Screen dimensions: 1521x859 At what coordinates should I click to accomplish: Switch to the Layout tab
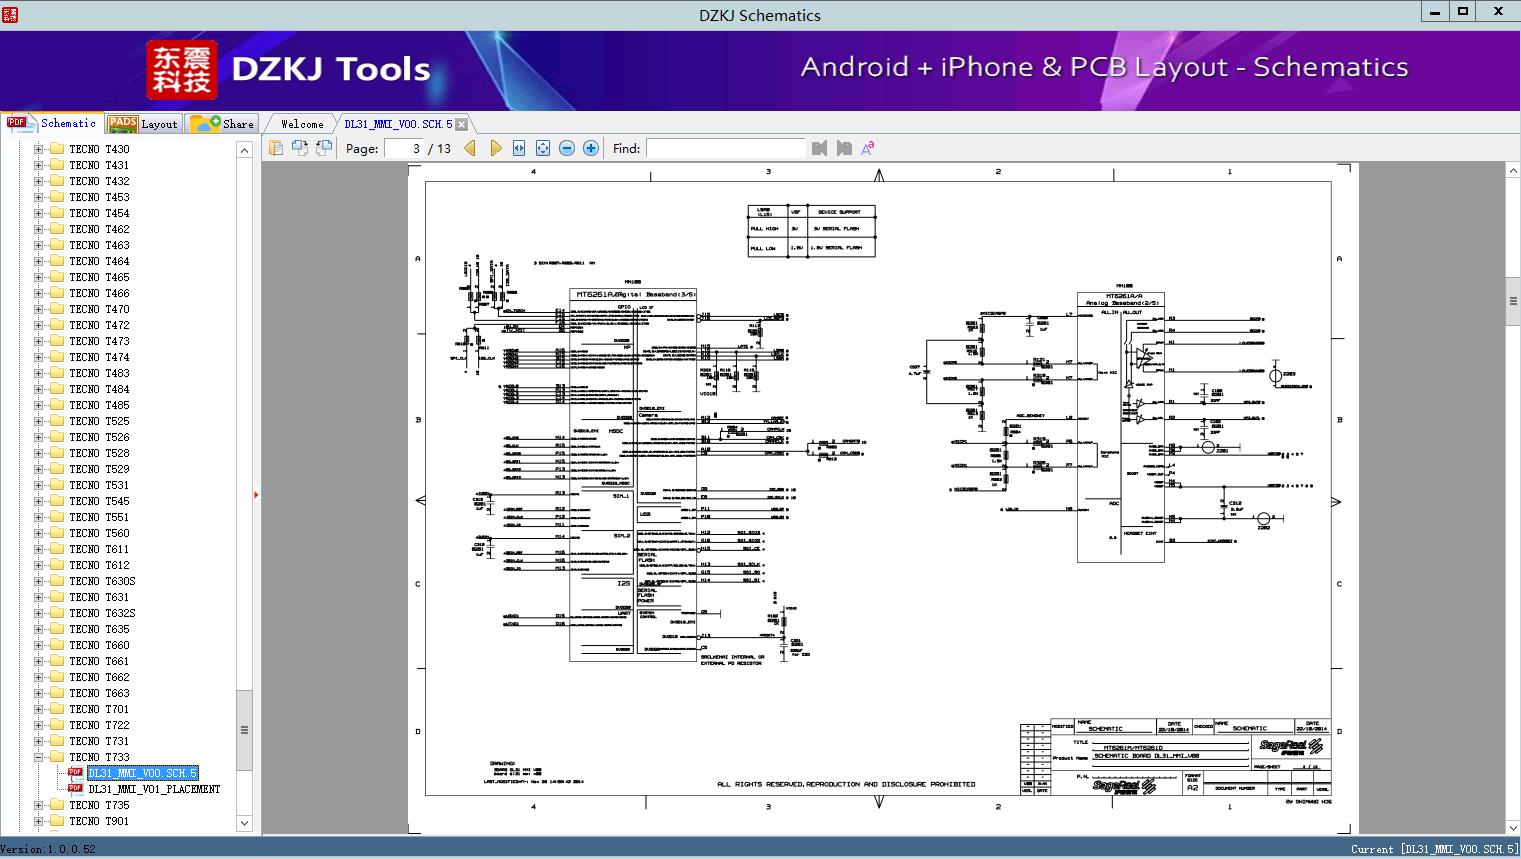point(143,124)
